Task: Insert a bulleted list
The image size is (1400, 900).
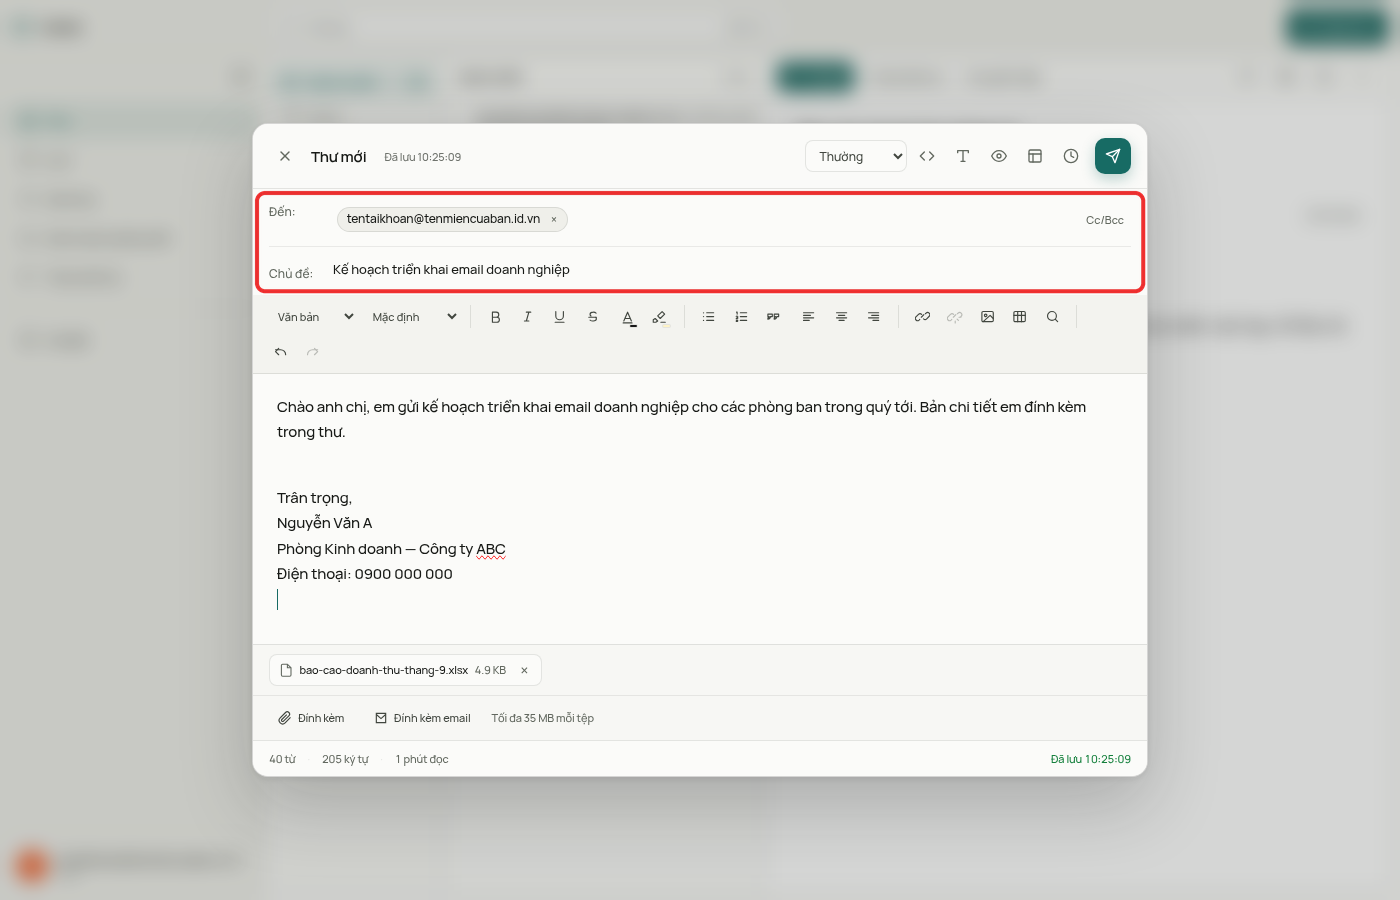Action: pos(708,317)
